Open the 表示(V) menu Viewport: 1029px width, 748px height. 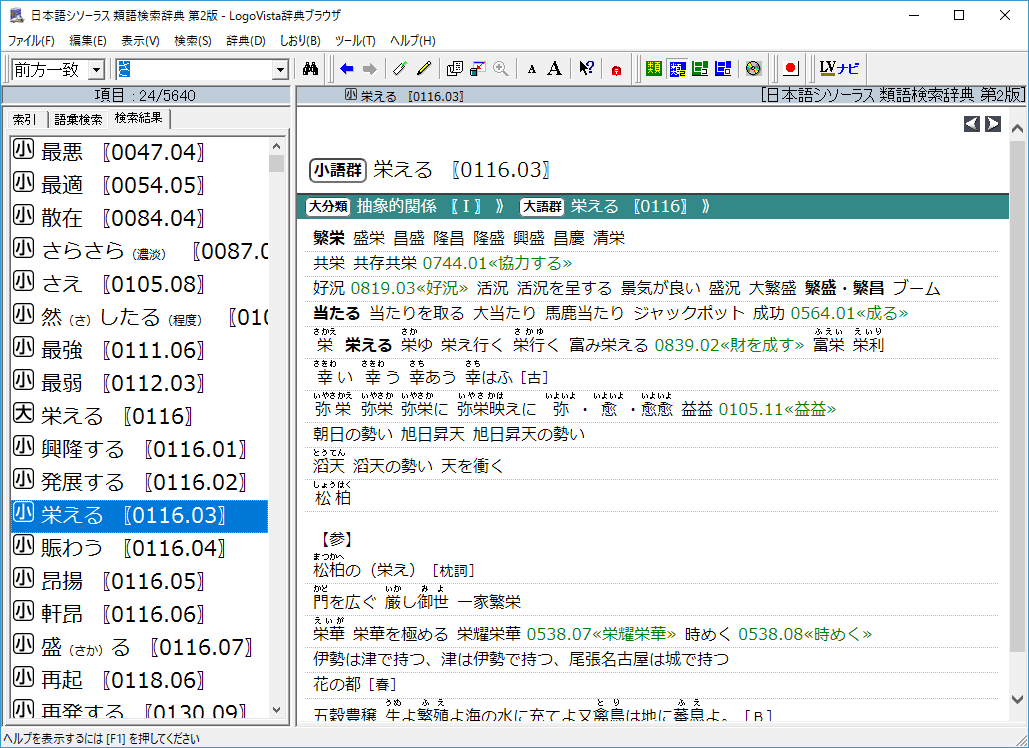[x=140, y=41]
